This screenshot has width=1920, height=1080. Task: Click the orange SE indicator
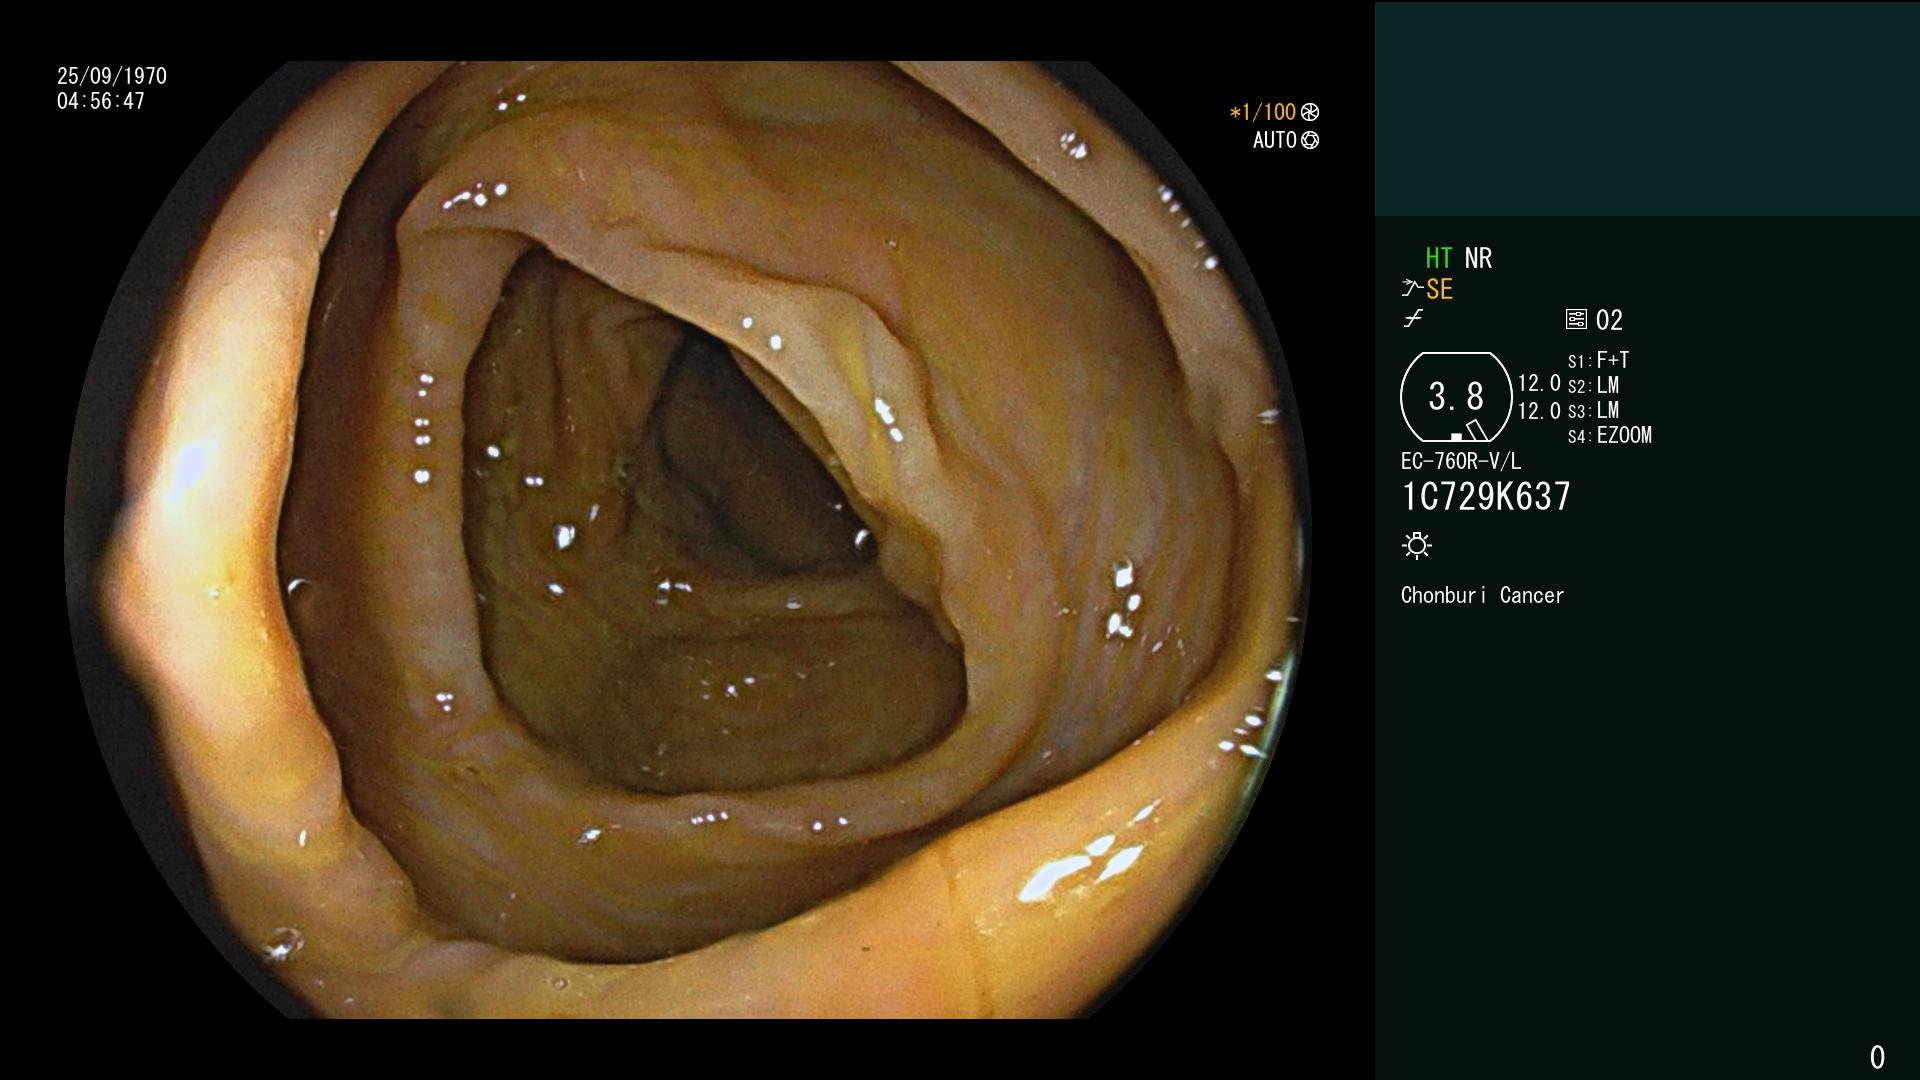[1439, 290]
